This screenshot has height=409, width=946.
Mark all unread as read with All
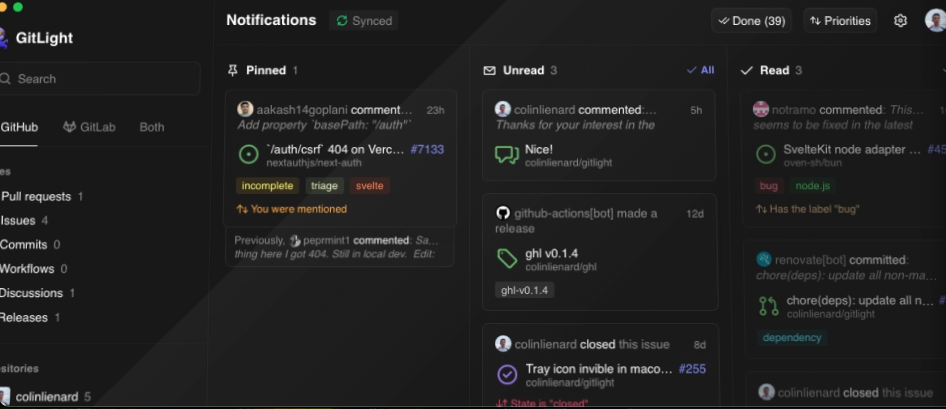(700, 70)
